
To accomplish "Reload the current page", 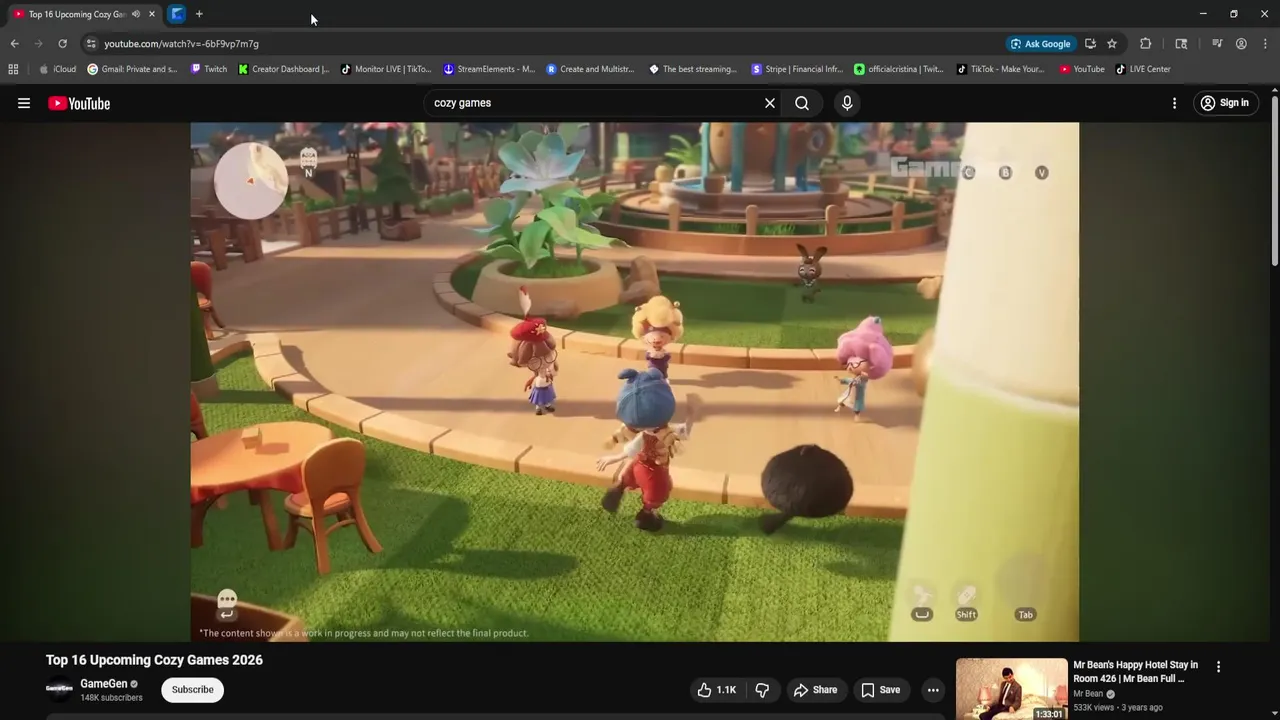I will 62,44.
